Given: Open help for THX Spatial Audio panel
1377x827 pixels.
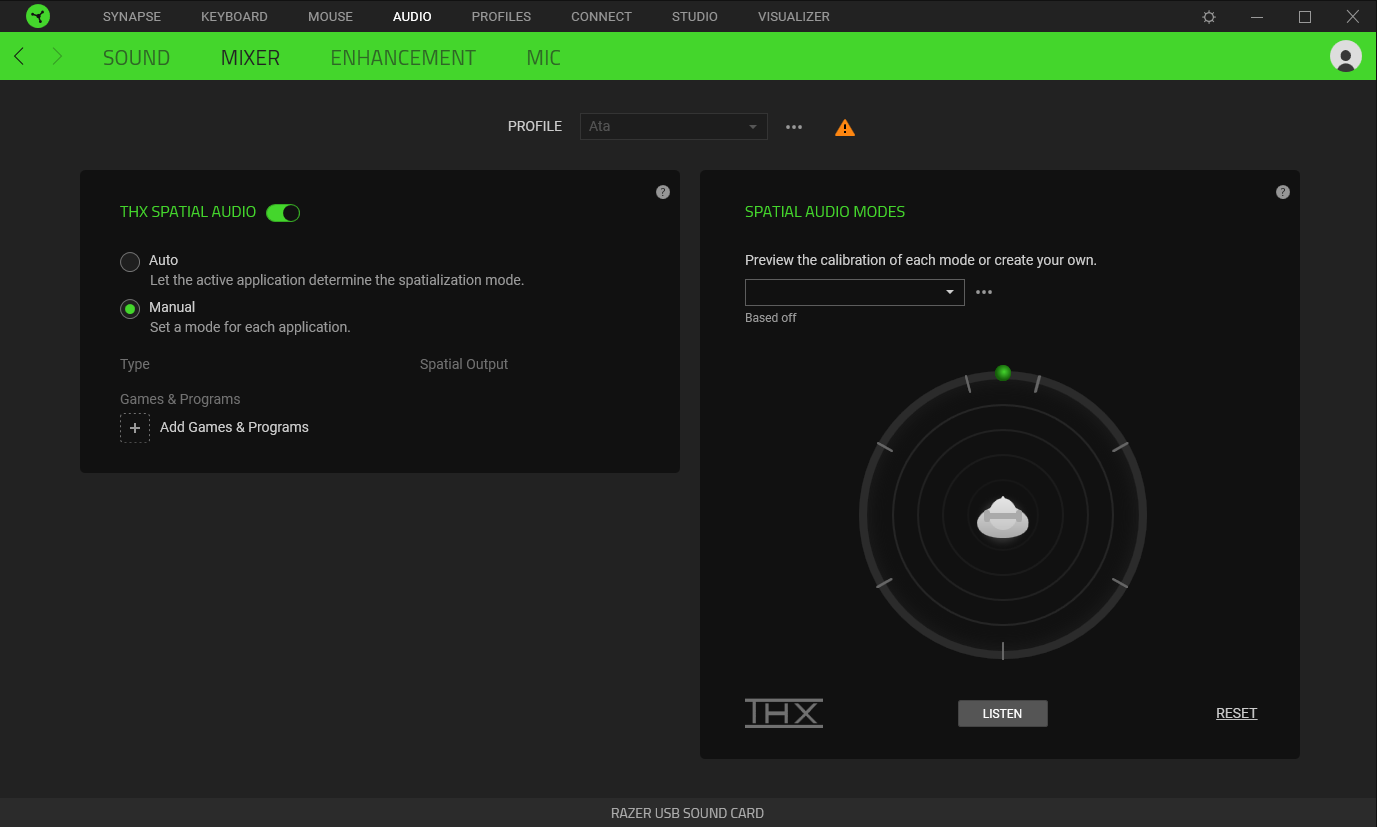Looking at the screenshot, I should pos(663,192).
